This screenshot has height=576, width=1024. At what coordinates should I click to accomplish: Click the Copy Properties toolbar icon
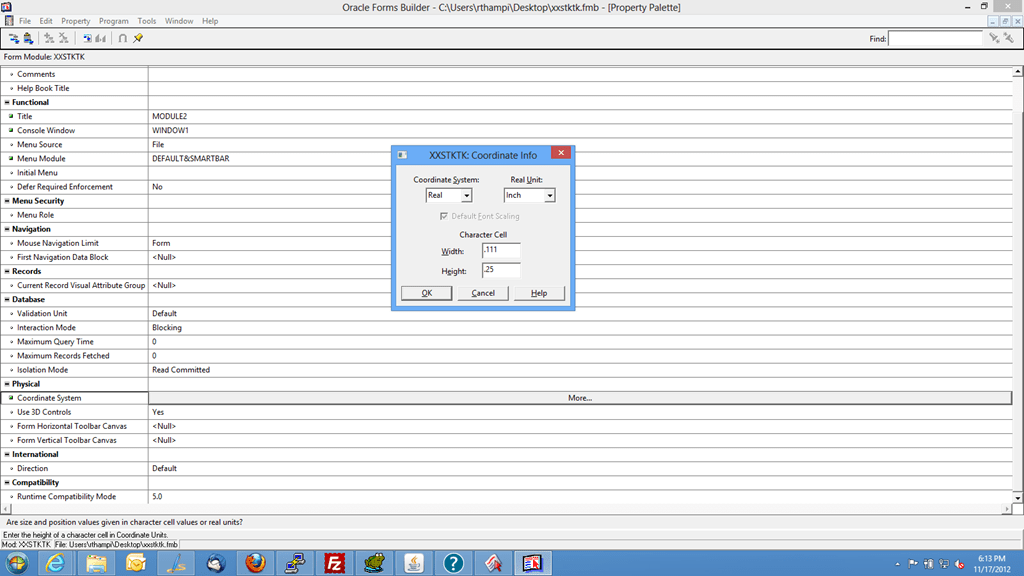pyautogui.click(x=14, y=39)
